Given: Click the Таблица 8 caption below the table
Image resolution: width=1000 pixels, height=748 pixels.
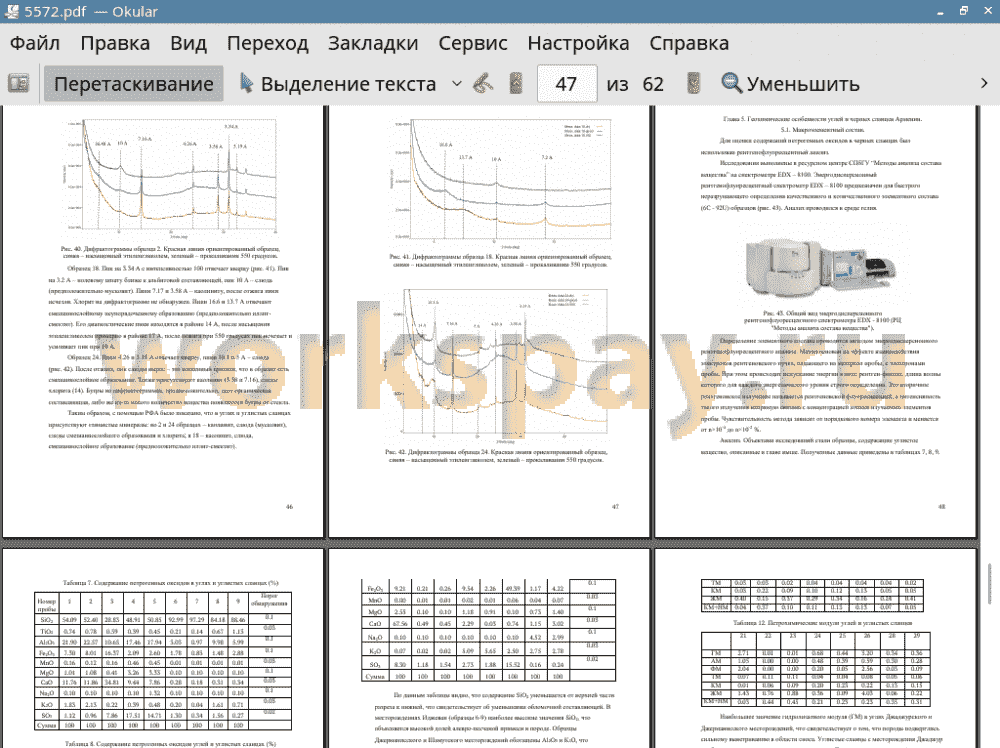Looking at the screenshot, I should (x=170, y=744).
